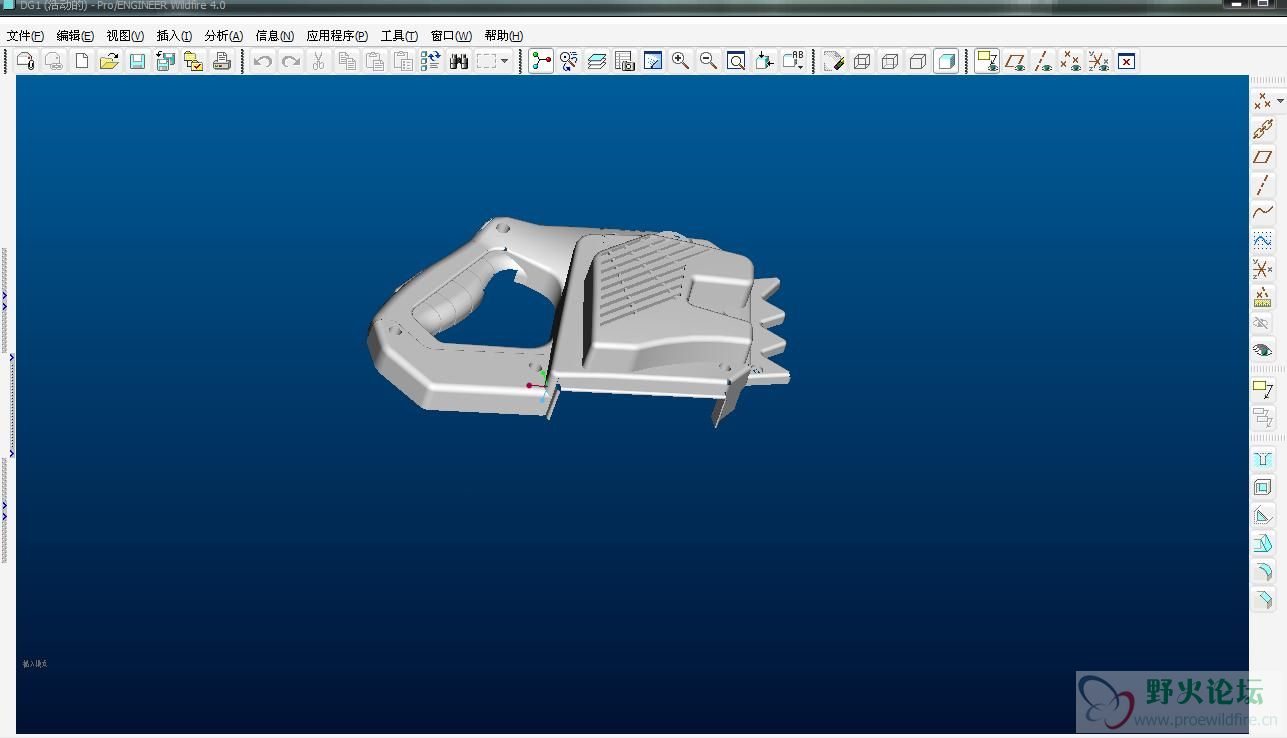Click the repaint screen icon
Screen dimensions: 1287x738
click(653, 61)
